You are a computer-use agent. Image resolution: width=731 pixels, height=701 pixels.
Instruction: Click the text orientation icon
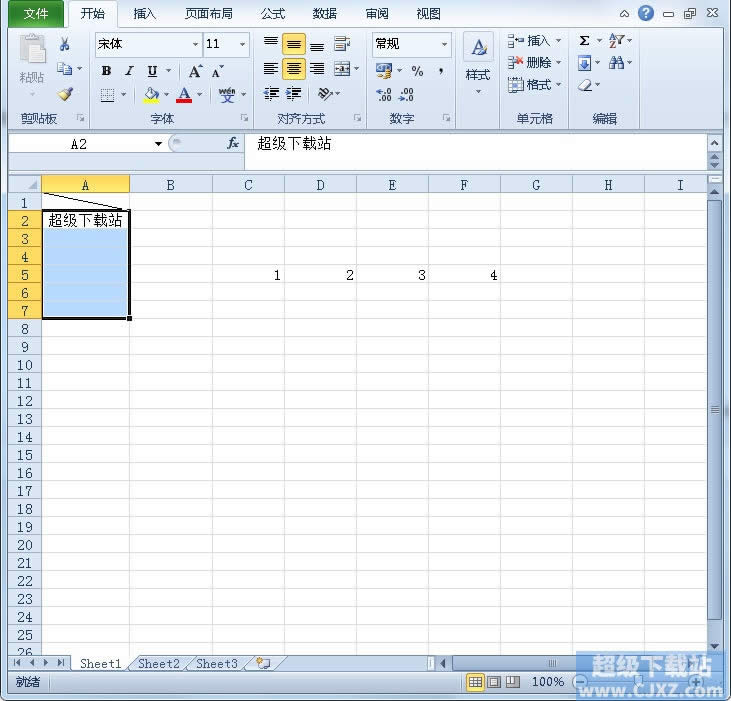(325, 94)
